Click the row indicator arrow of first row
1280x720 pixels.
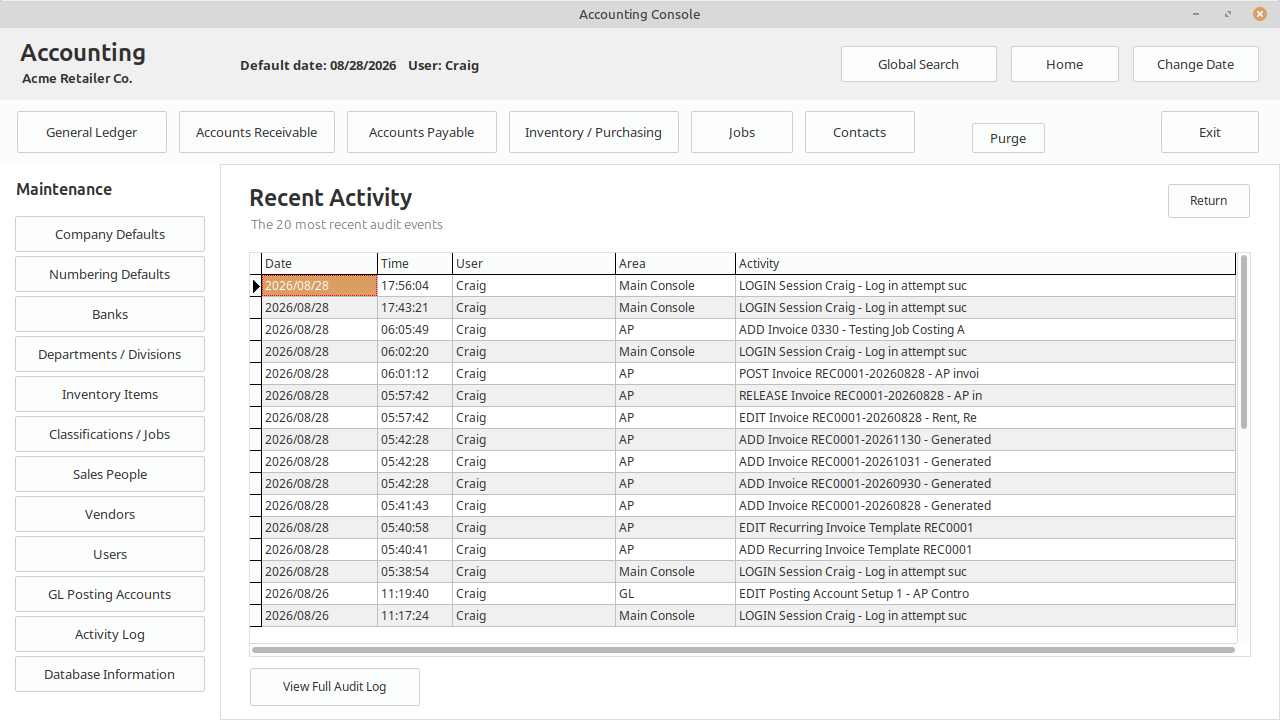coord(256,286)
